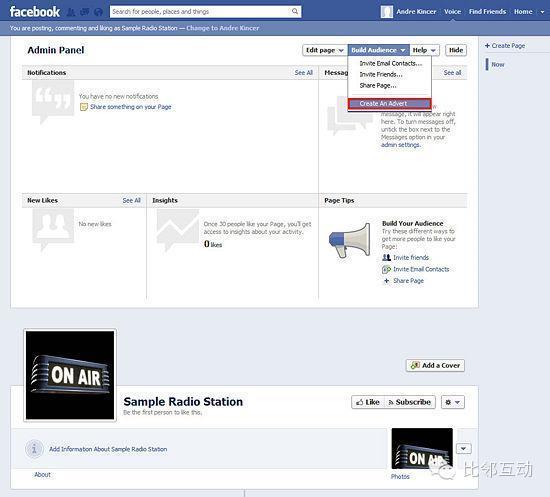The height and width of the screenshot is (497, 550).
Task: Click the Andre Kincer profile picture
Action: pos(387,12)
